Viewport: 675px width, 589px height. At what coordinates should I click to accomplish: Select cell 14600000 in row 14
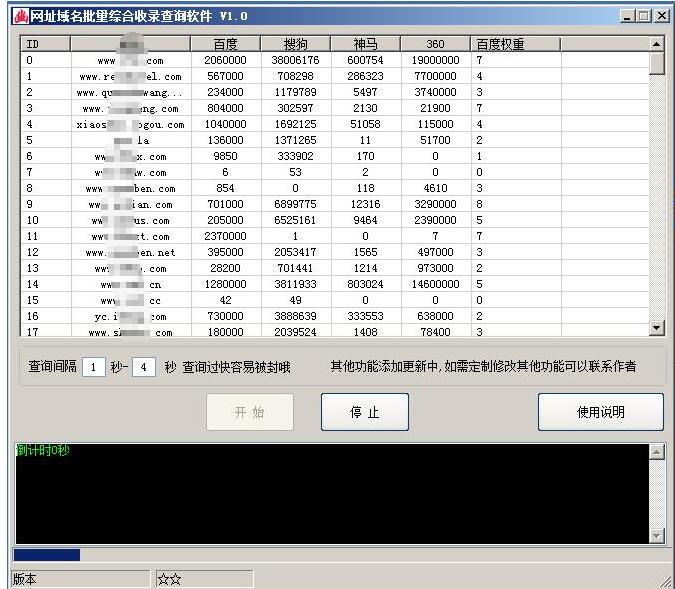(x=435, y=284)
